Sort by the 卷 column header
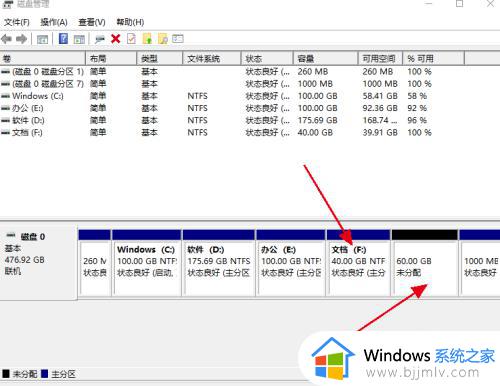500x386 pixels. point(43,59)
